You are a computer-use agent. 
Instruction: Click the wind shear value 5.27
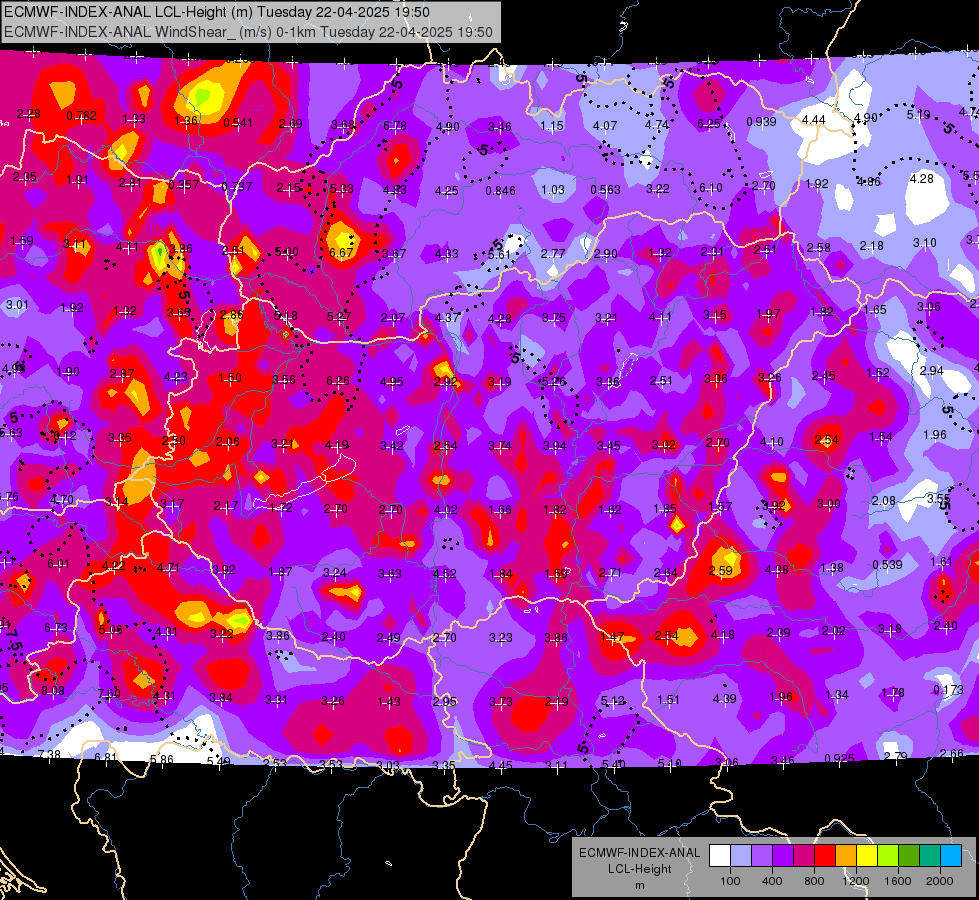[339, 317]
